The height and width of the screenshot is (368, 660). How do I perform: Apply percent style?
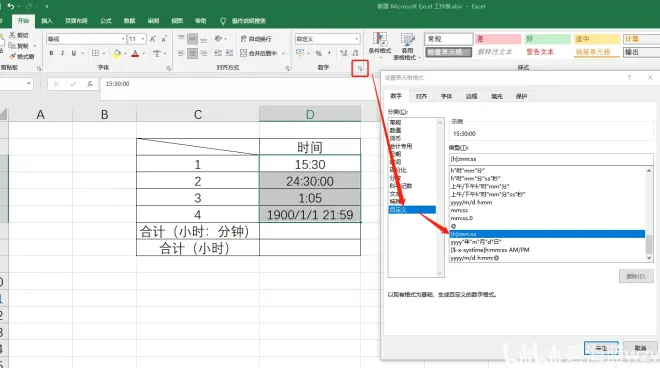click(x=319, y=53)
